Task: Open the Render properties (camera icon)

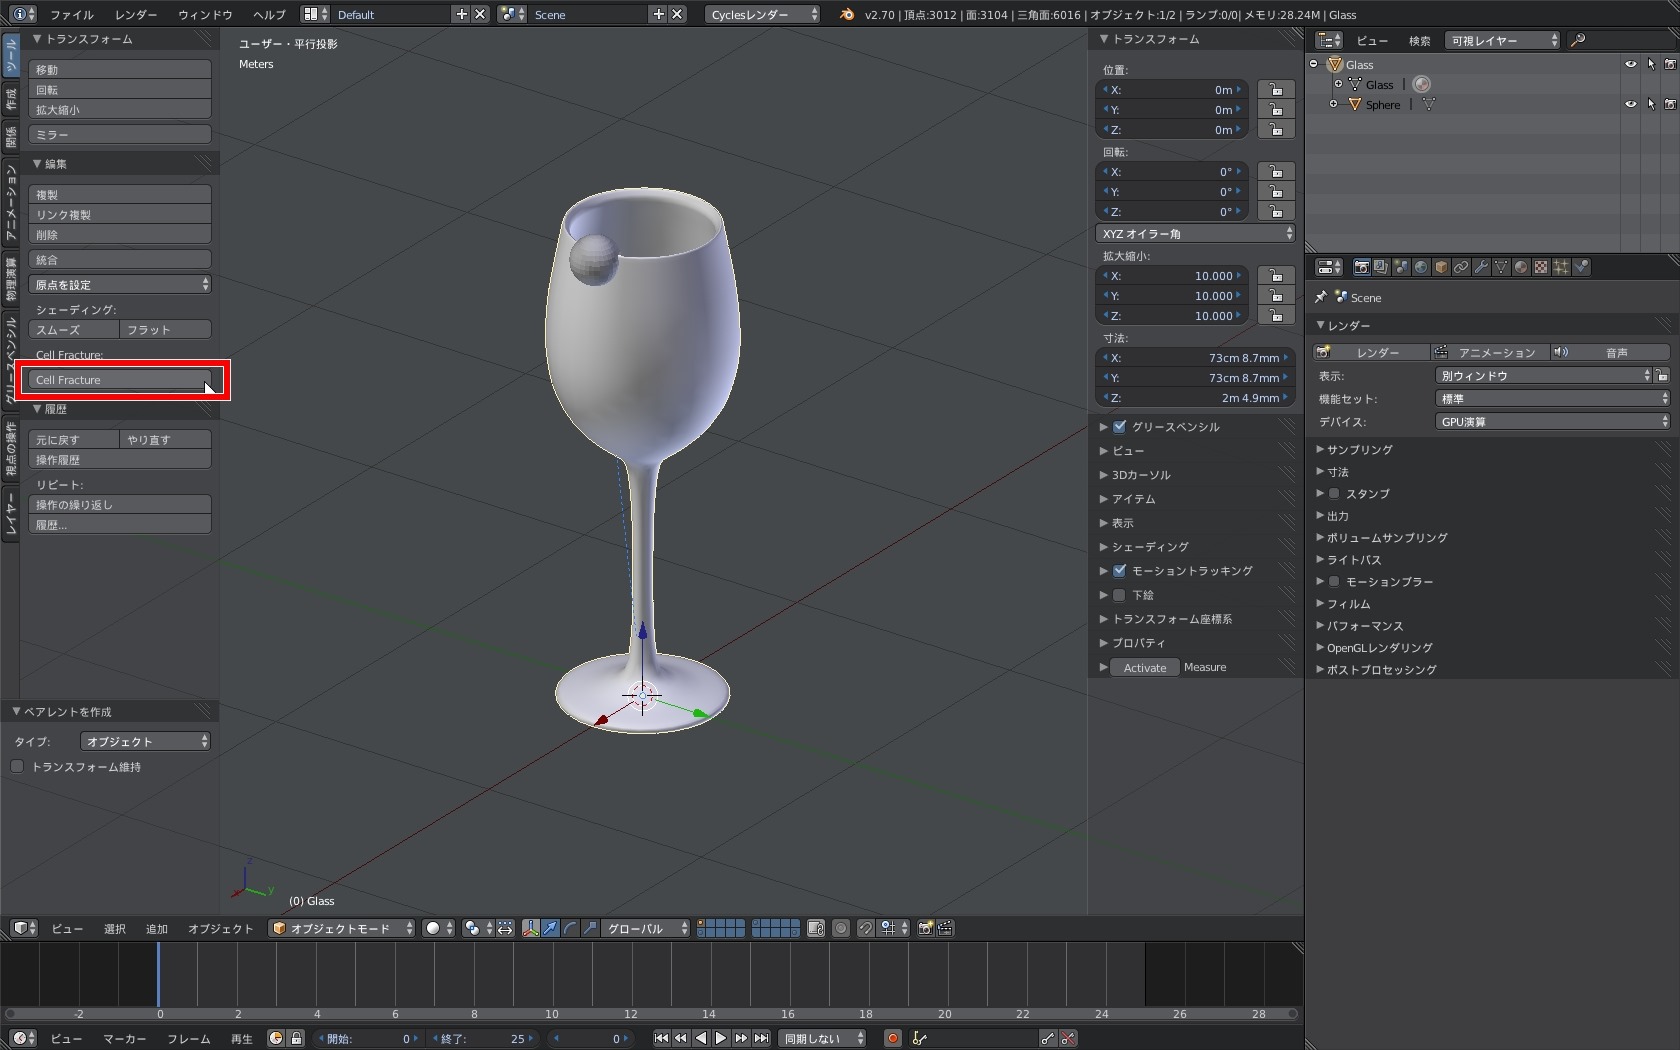Action: click(x=1361, y=267)
